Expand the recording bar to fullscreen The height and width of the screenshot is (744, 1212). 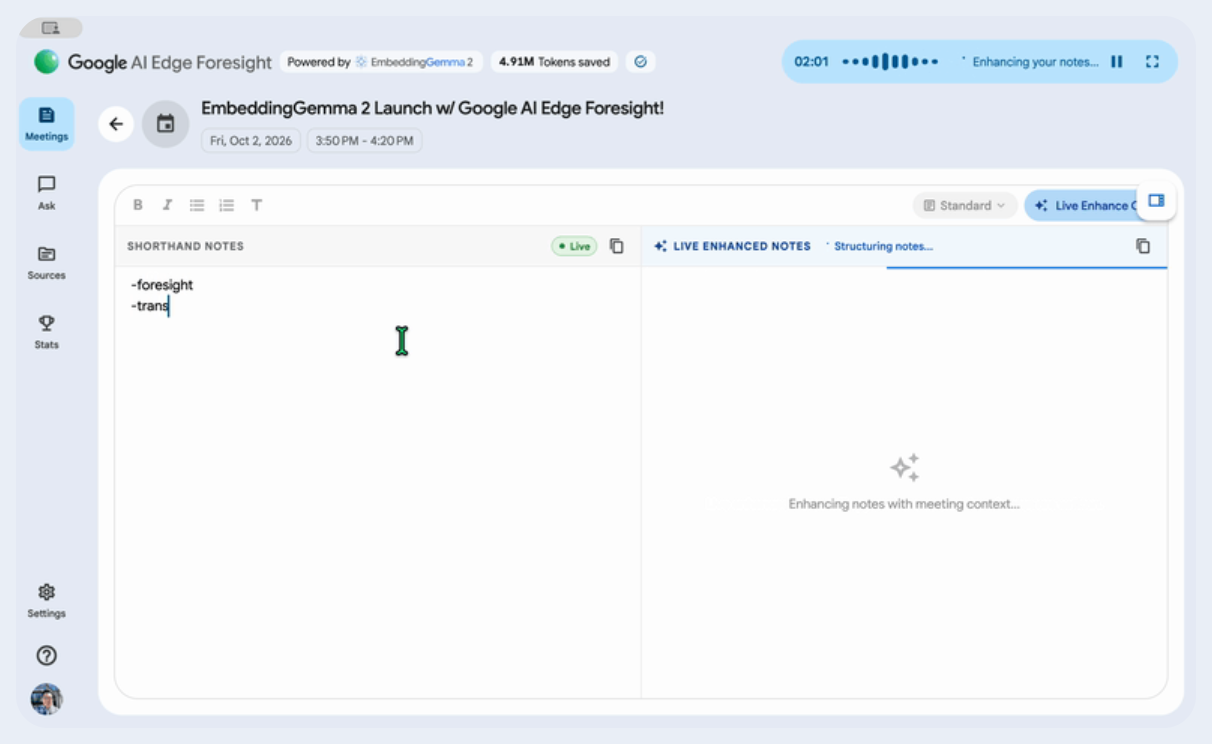[1152, 62]
